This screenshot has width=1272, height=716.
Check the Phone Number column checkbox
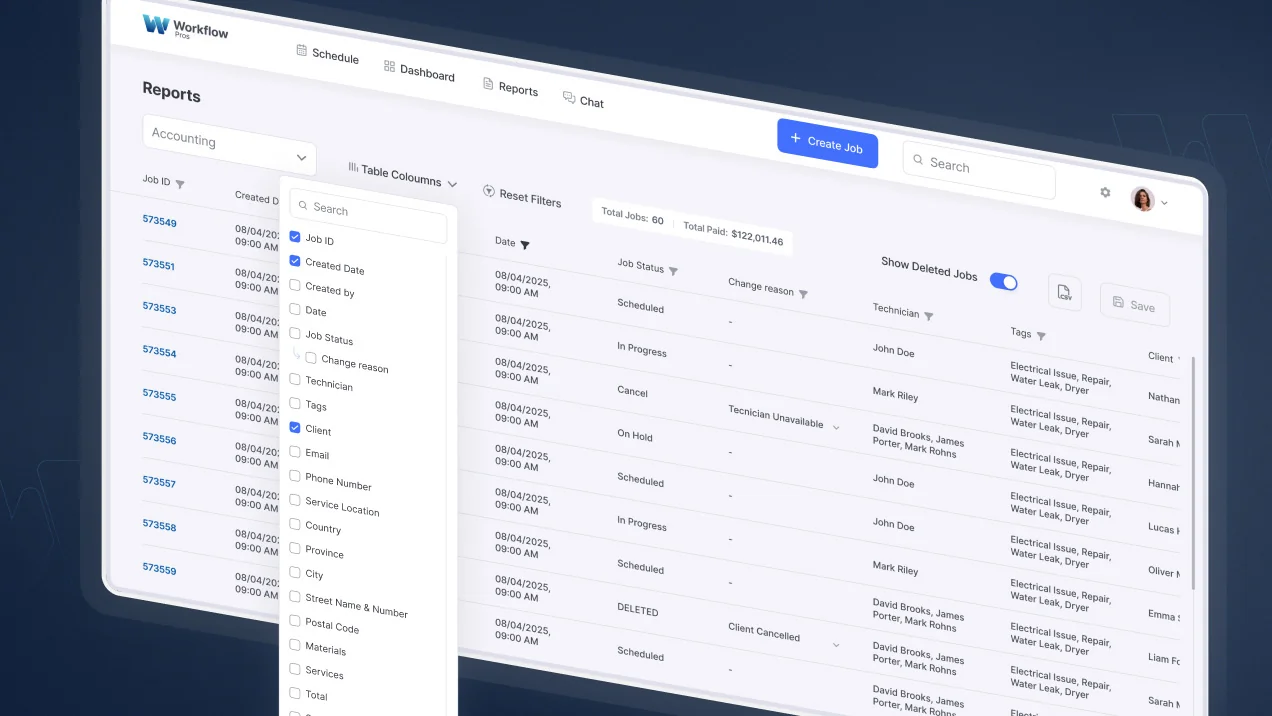point(295,476)
